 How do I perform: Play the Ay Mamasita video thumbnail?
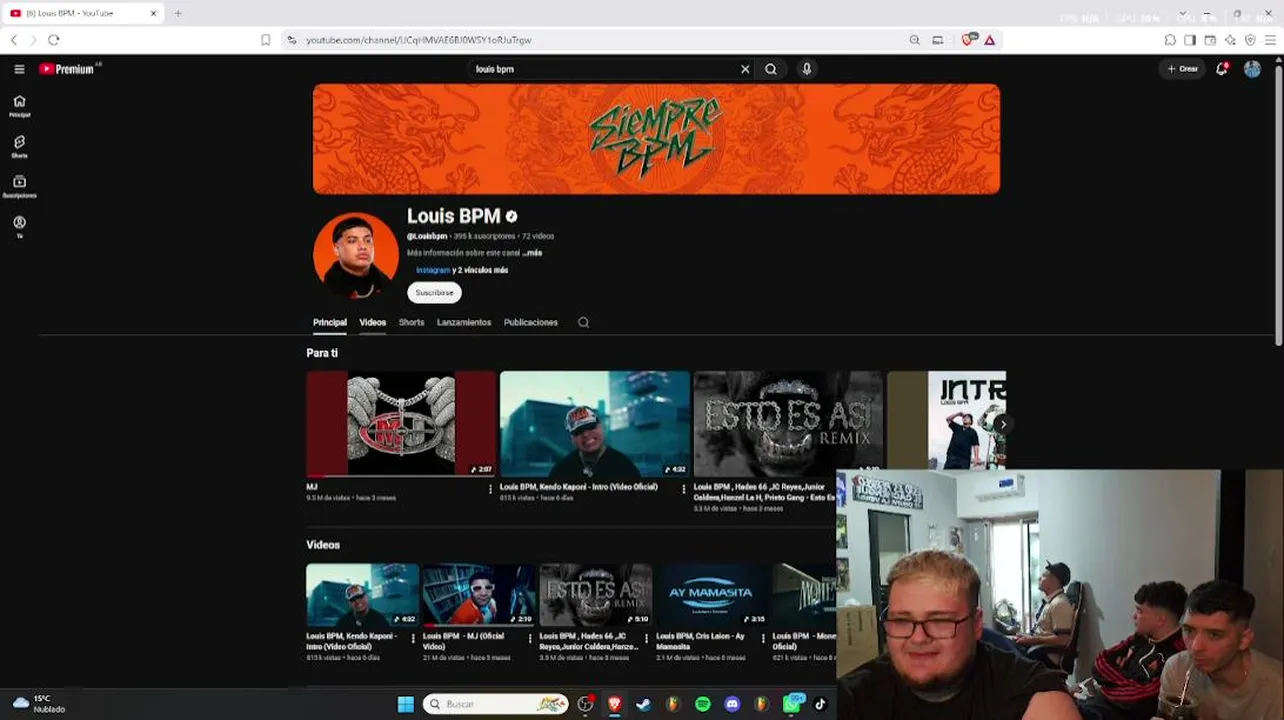tap(713, 595)
